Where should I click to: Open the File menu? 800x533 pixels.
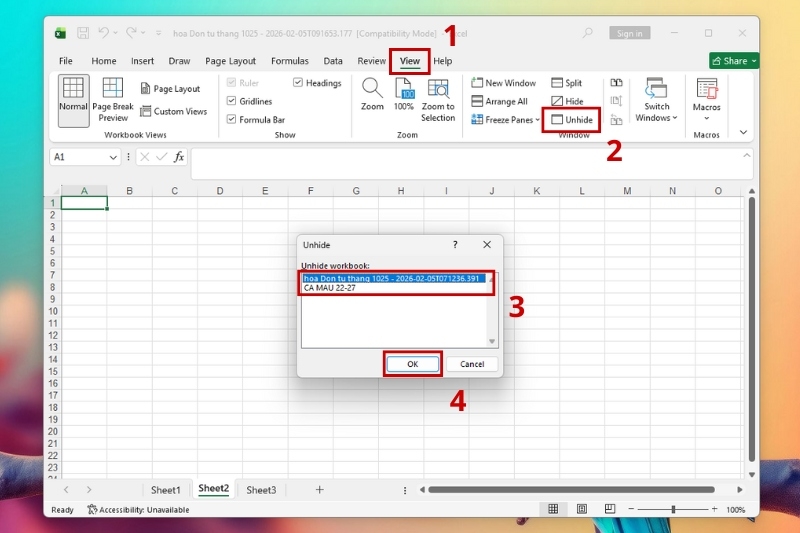[x=66, y=61]
